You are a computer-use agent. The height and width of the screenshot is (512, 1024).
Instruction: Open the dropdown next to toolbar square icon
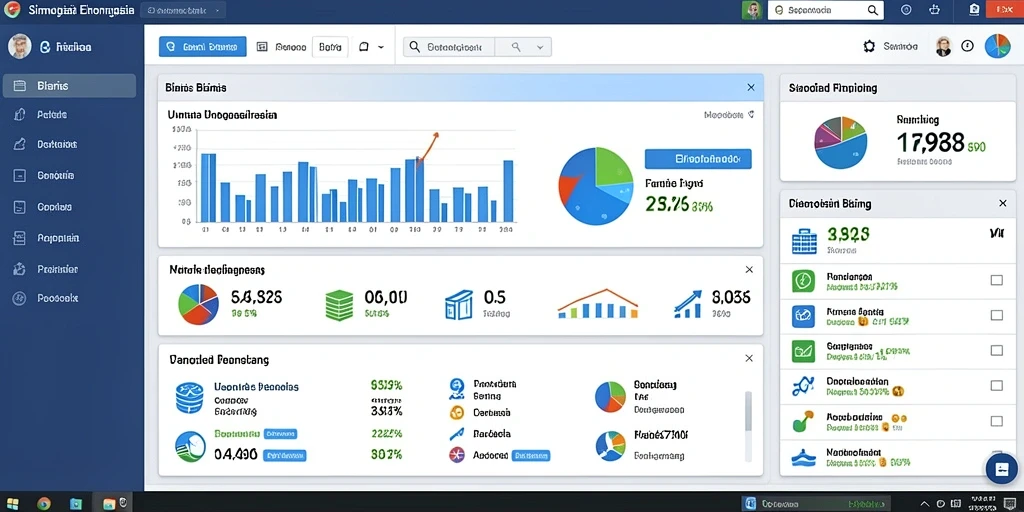click(381, 47)
